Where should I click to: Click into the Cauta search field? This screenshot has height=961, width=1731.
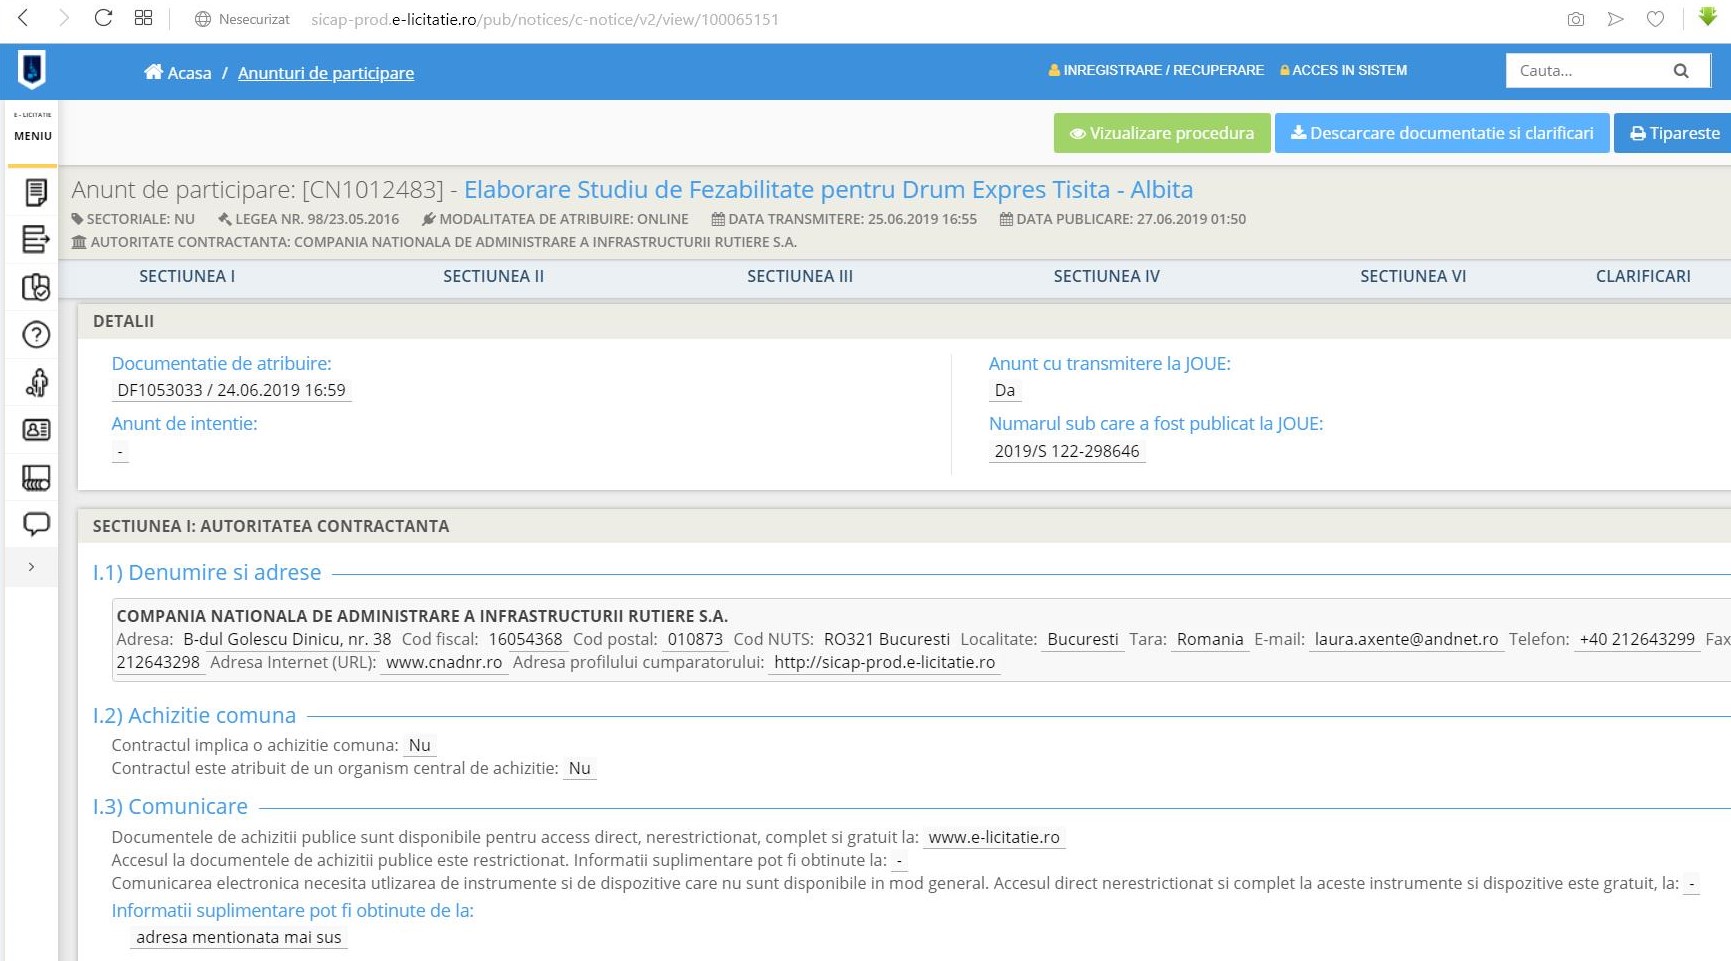(x=1585, y=71)
